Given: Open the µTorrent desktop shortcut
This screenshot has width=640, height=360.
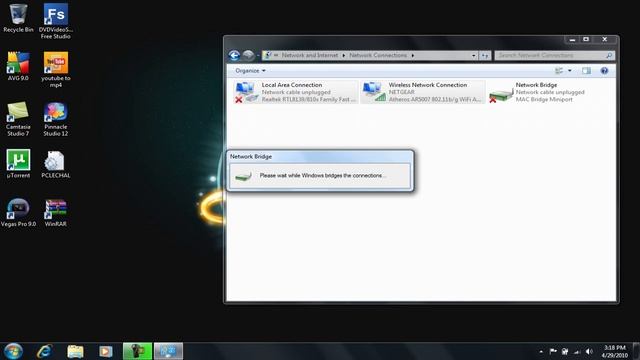Looking at the screenshot, I should [18, 164].
